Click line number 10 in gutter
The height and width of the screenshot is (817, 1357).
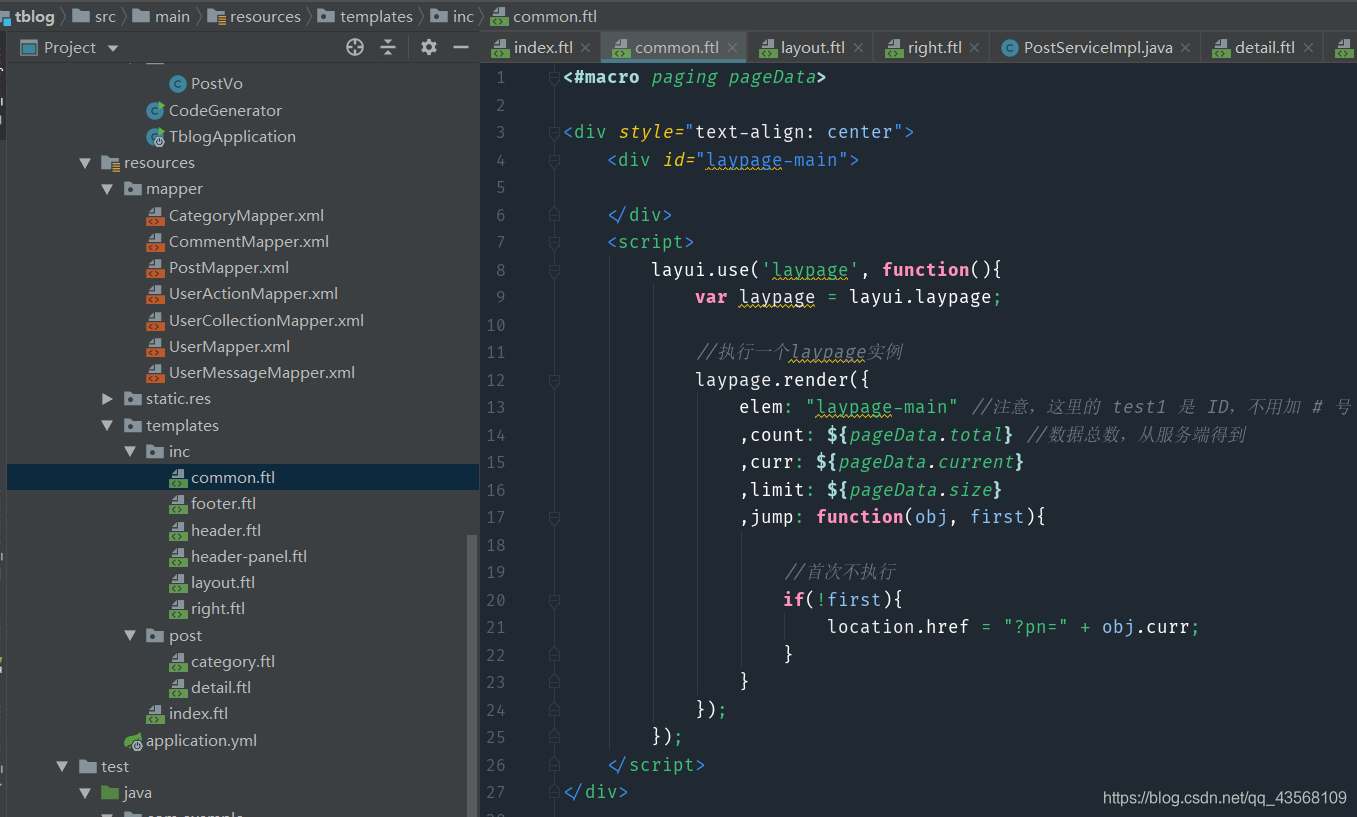496,325
